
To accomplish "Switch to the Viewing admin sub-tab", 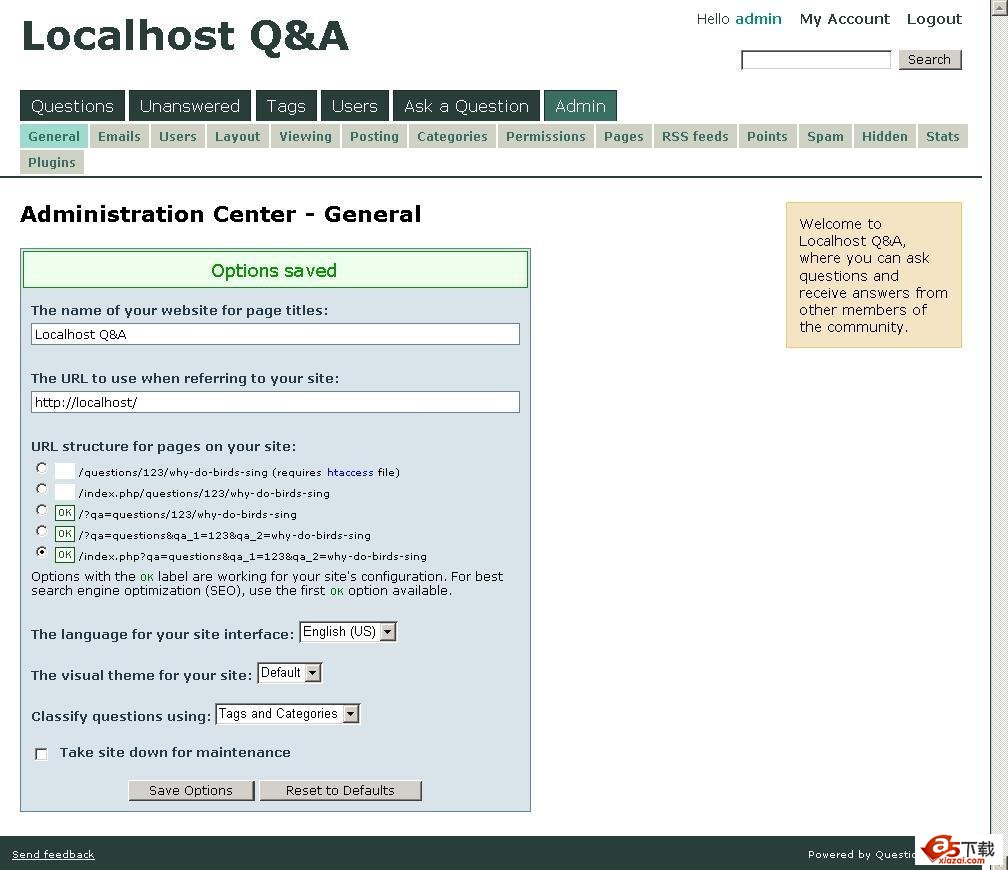I will coord(305,136).
